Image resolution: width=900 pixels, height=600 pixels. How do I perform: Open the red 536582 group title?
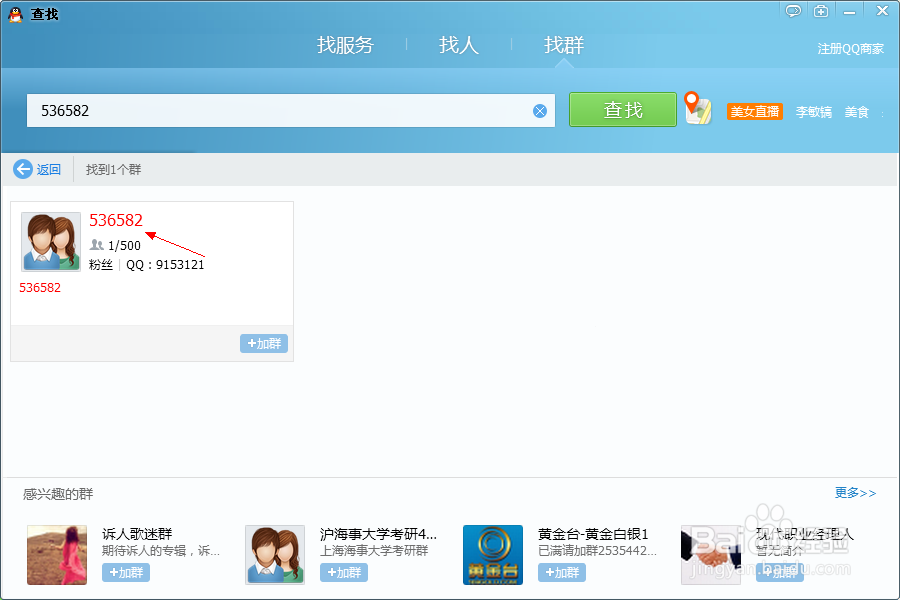click(116, 220)
